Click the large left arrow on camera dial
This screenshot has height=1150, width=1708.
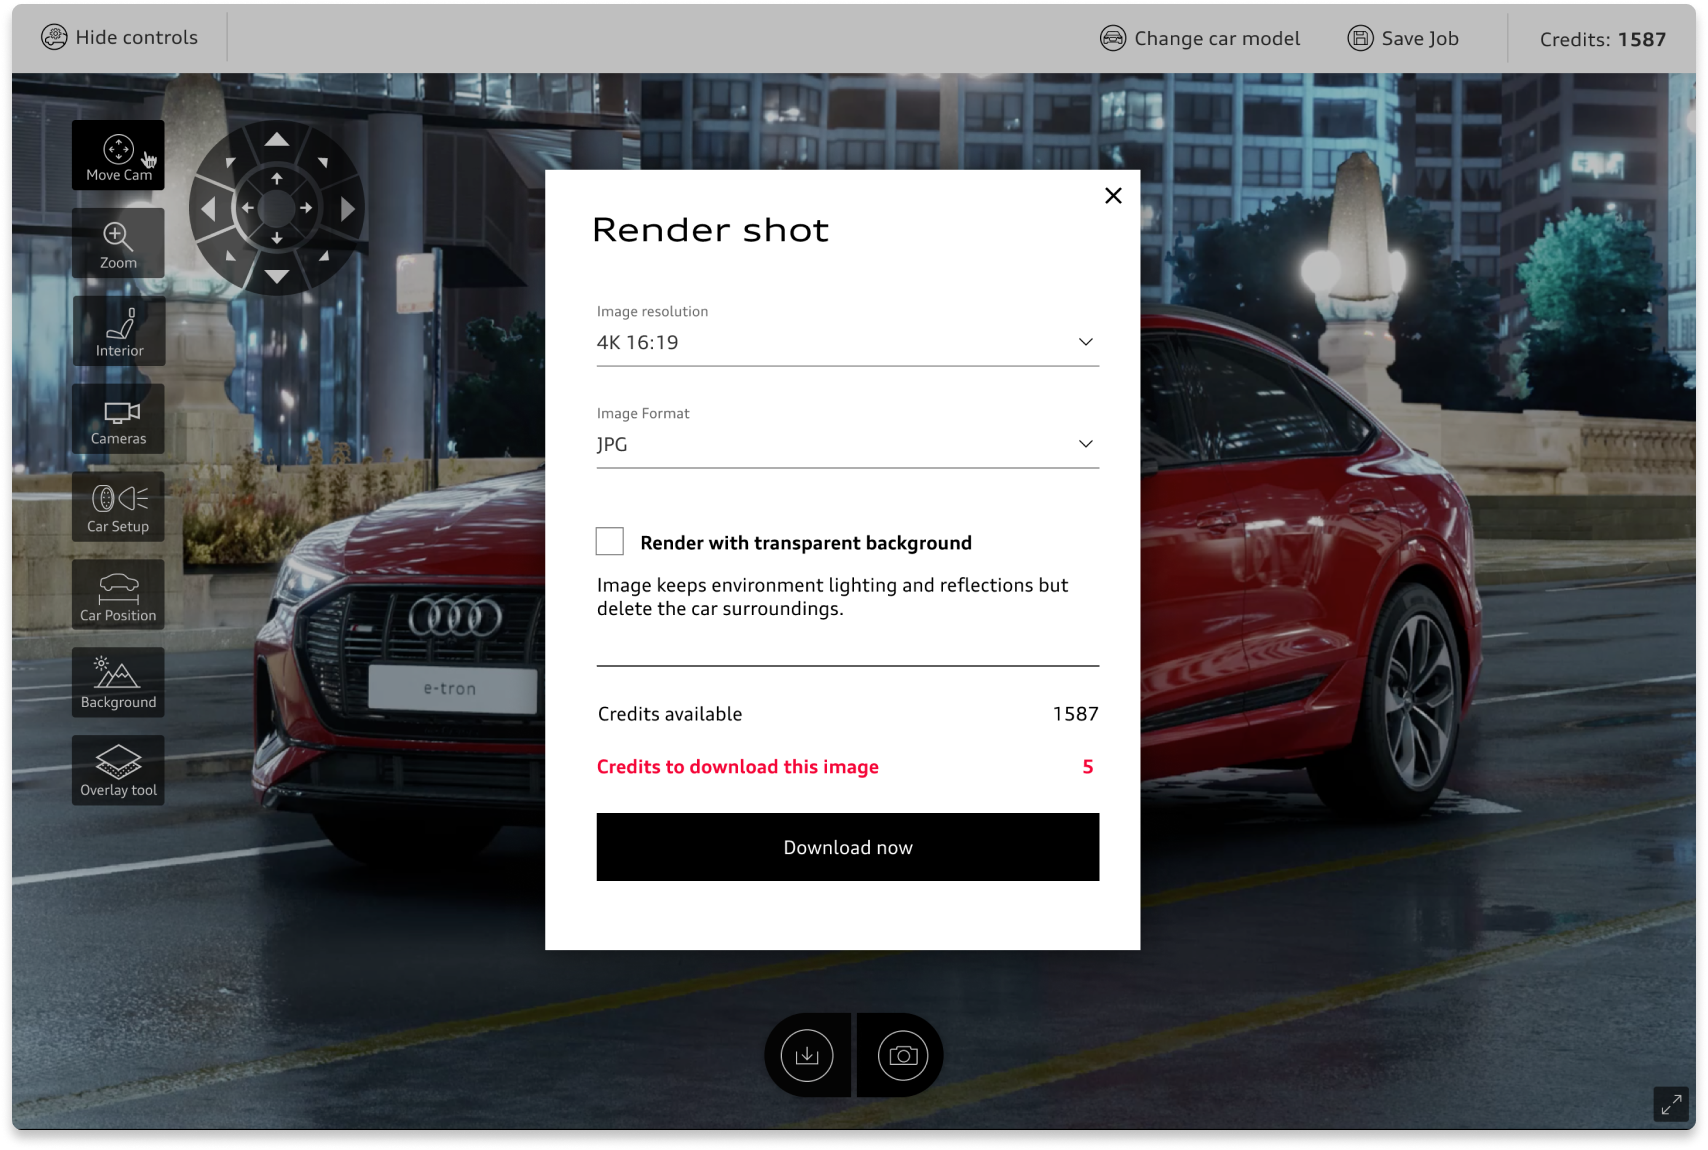[208, 209]
